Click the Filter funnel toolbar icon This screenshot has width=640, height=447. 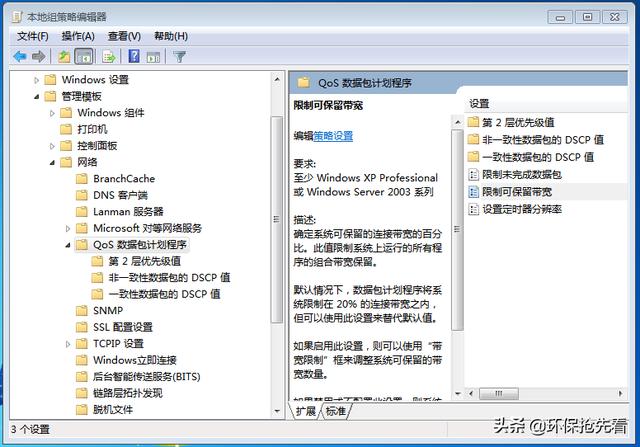pyautogui.click(x=180, y=57)
